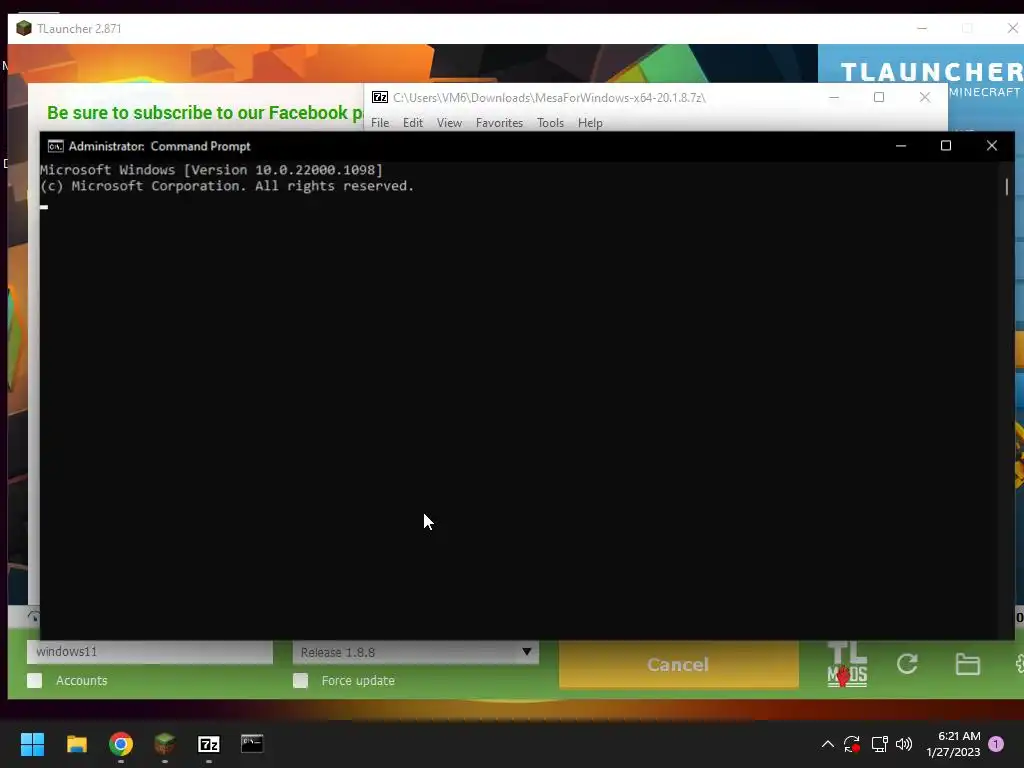Close the TLauncher window
The image size is (1024, 768).
pos(1012,28)
